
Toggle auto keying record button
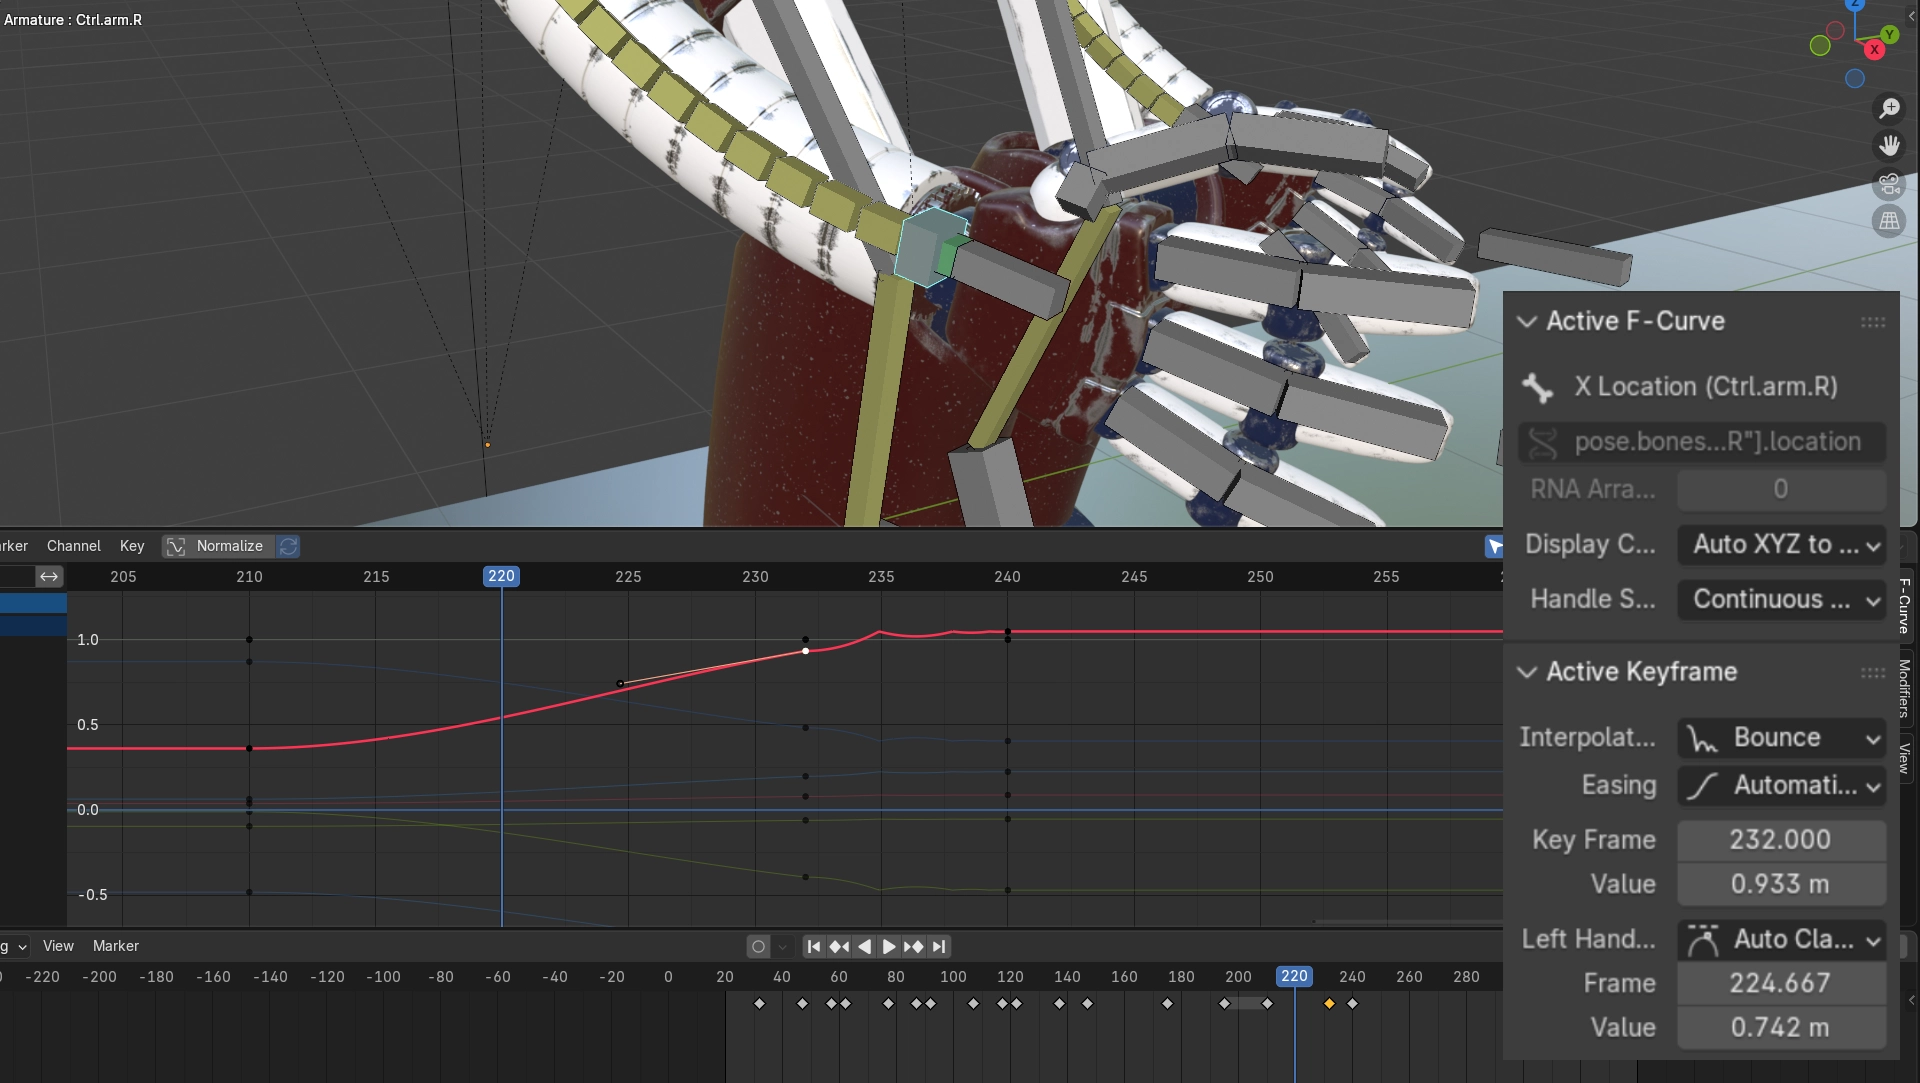pyautogui.click(x=758, y=946)
